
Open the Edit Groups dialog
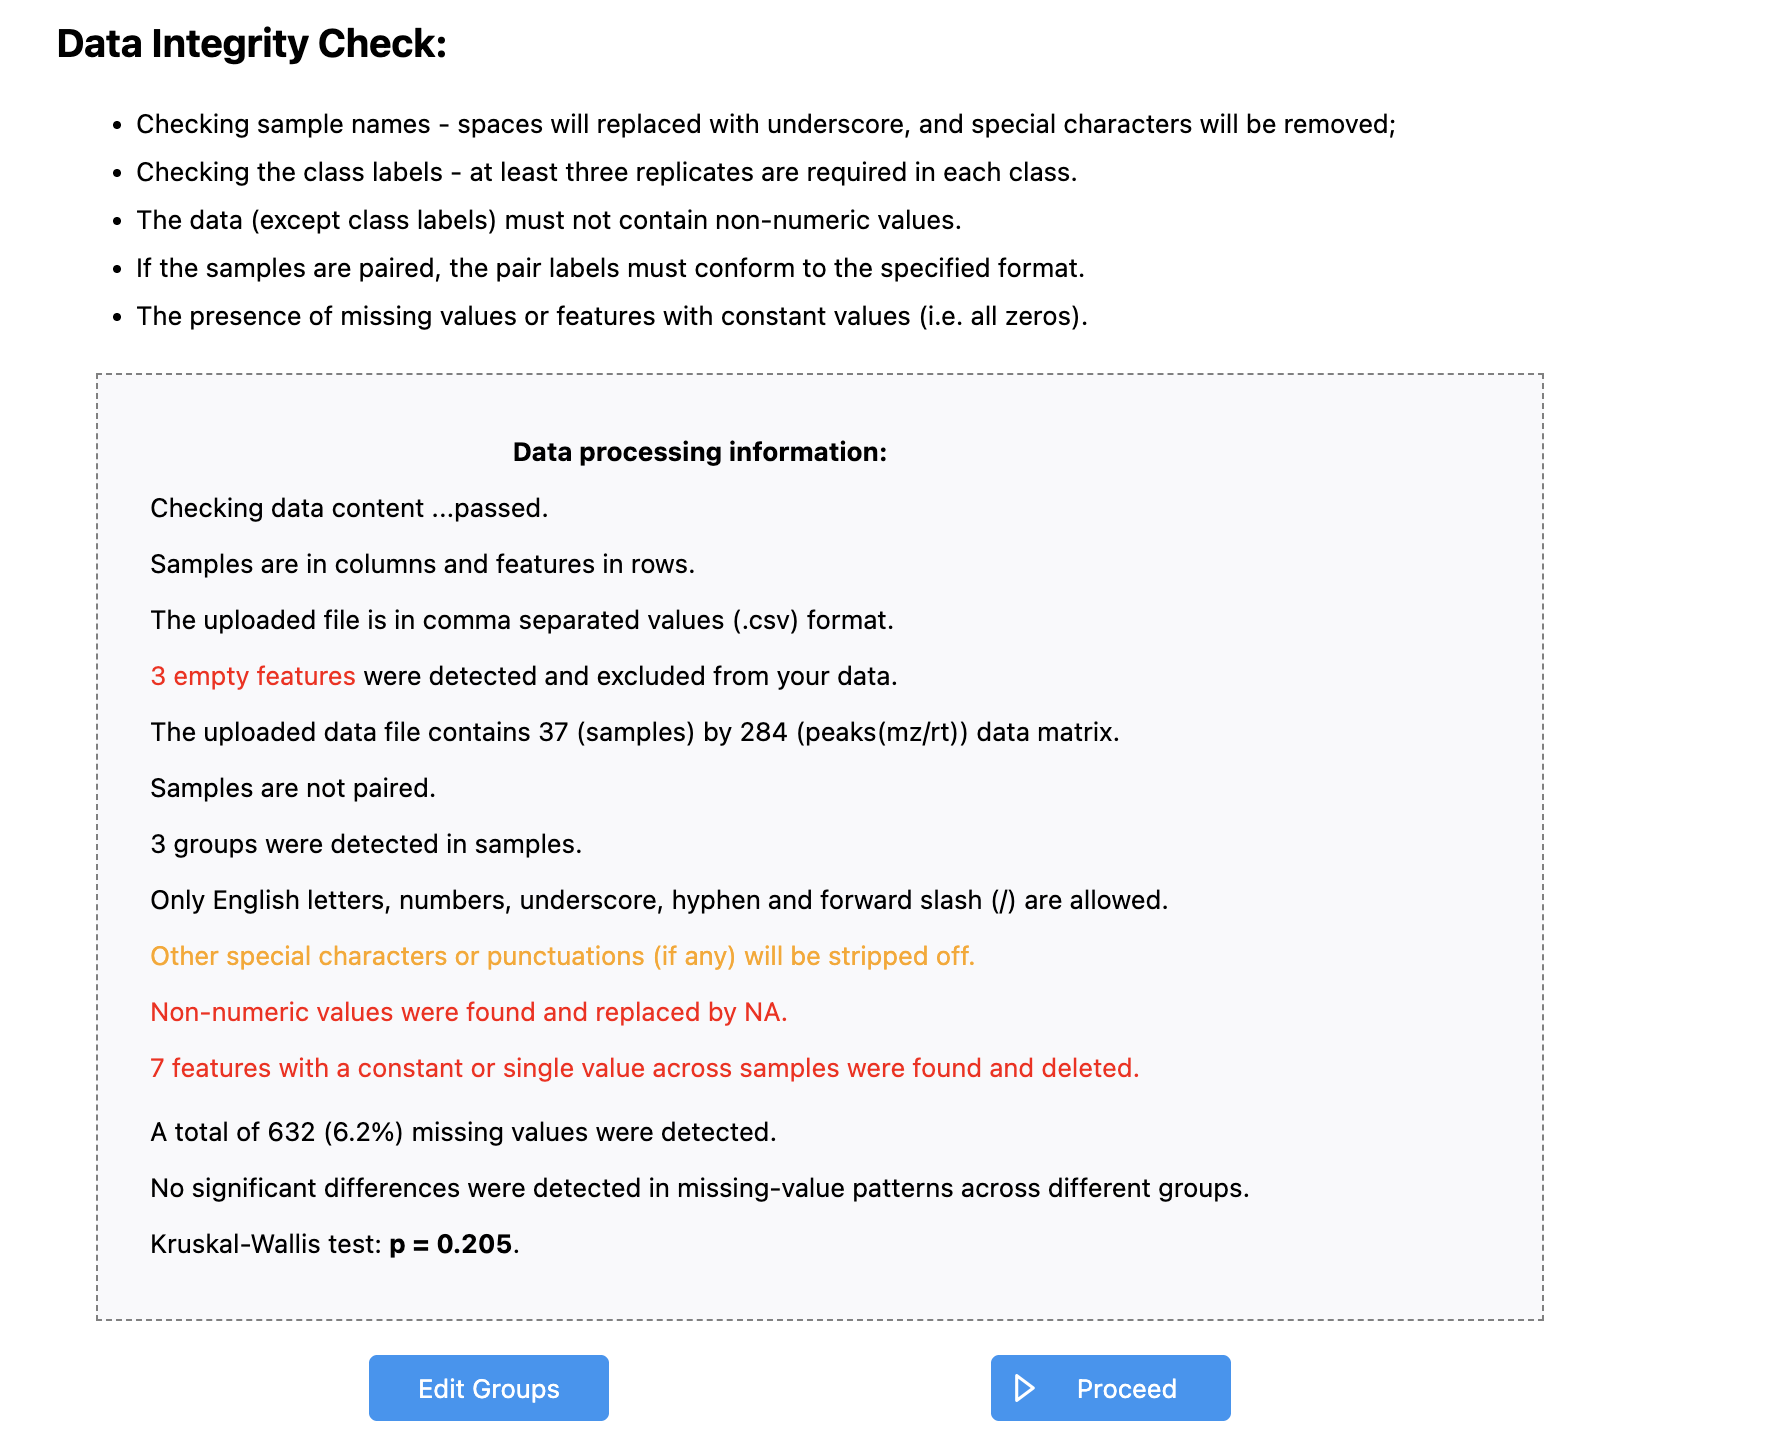coord(488,1388)
